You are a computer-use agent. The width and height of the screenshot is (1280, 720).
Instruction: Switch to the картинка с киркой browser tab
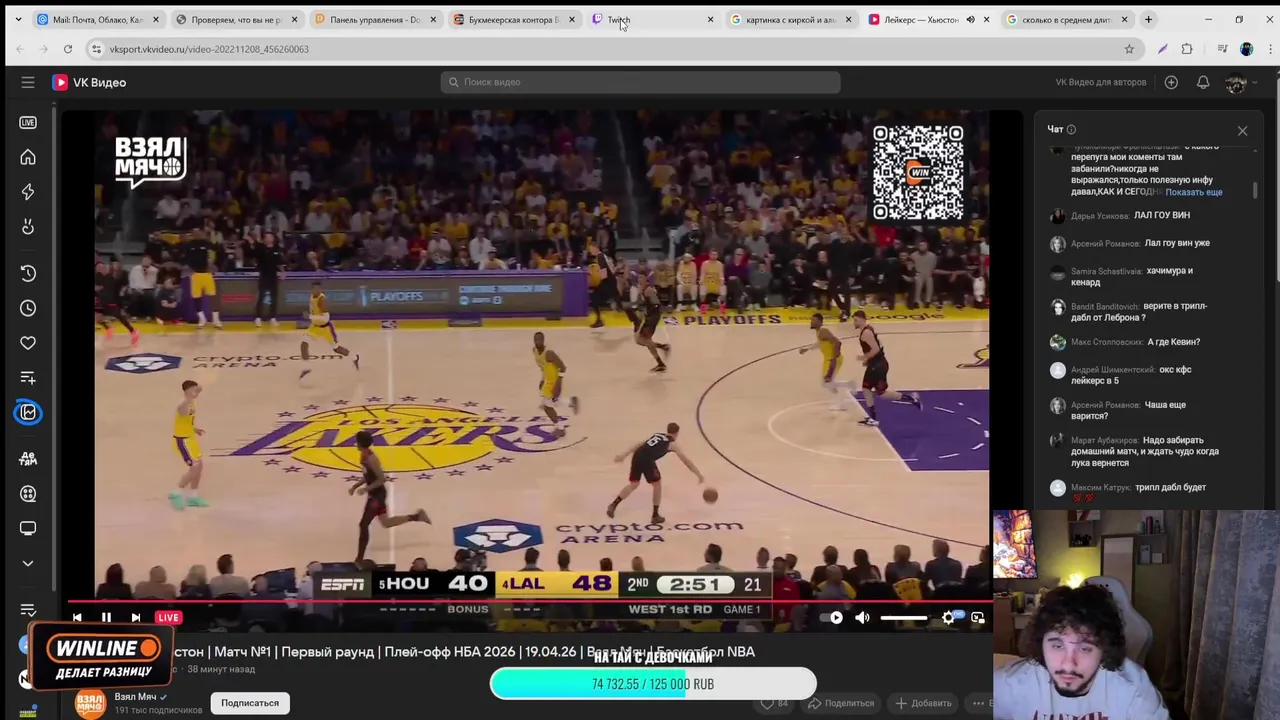pyautogui.click(x=788, y=19)
